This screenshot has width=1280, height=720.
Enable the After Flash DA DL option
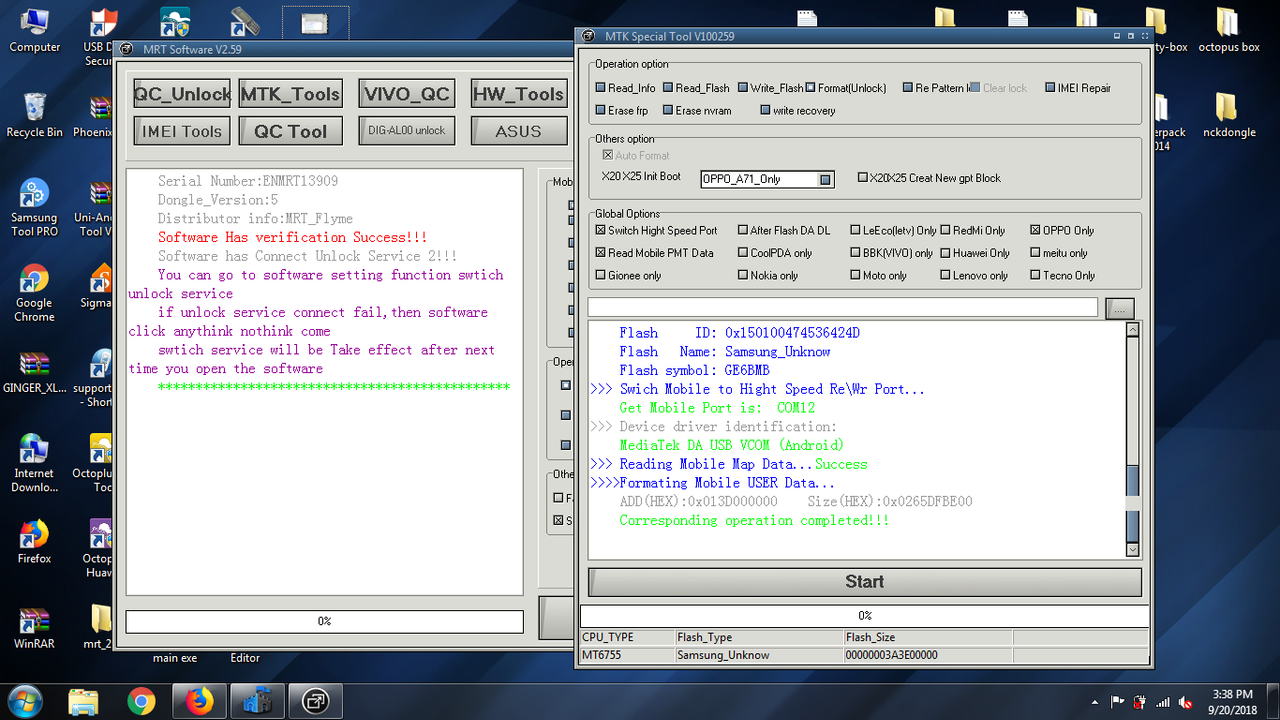pyautogui.click(x=742, y=230)
